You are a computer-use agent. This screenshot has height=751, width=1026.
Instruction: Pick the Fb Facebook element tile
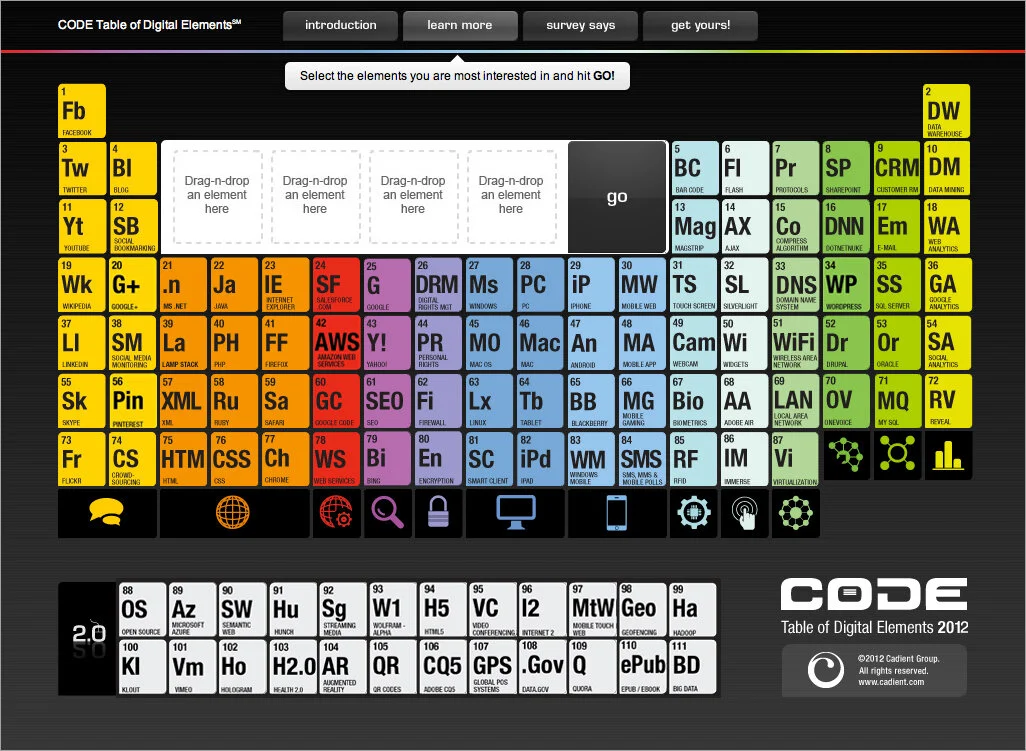[x=82, y=111]
